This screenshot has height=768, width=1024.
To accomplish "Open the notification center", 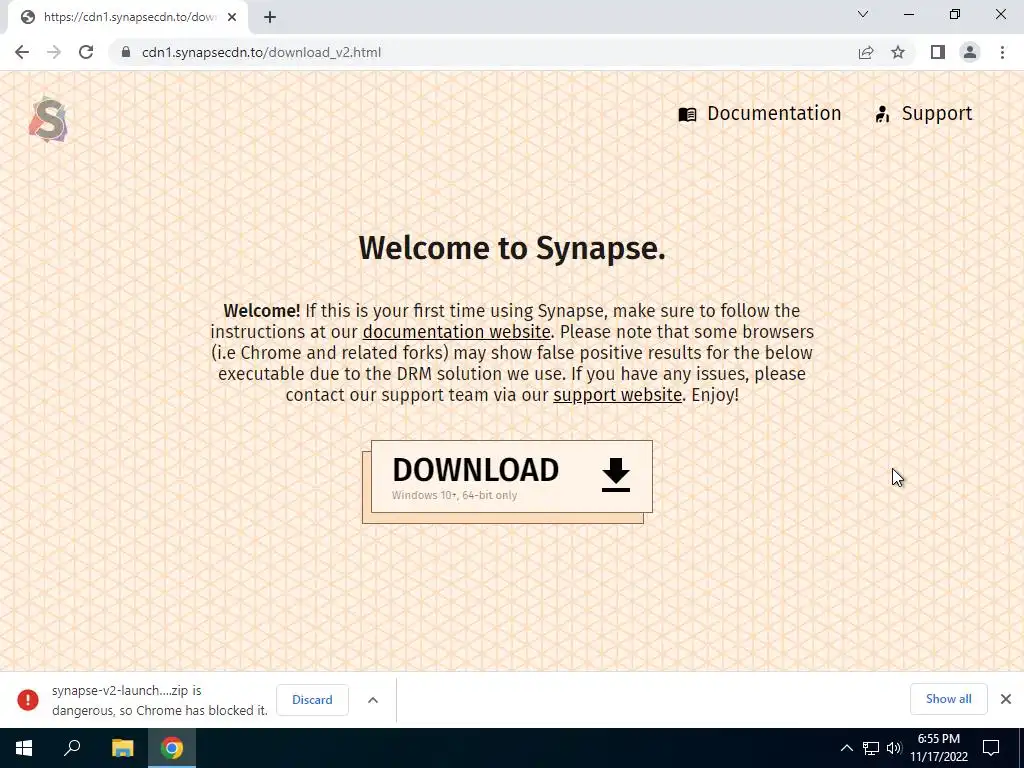I will pos(991,748).
